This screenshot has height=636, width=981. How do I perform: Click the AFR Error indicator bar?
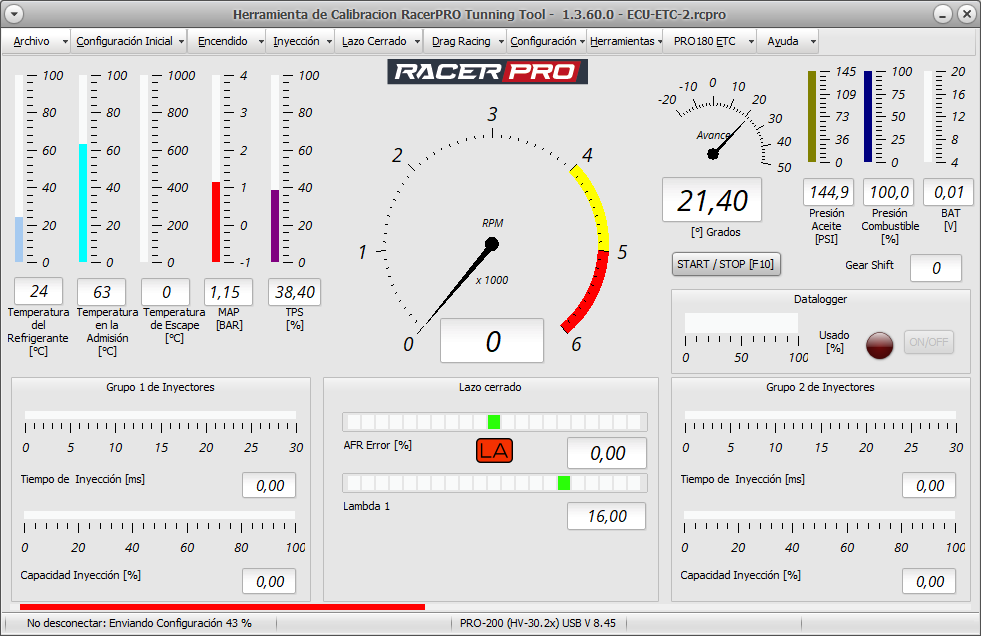494,421
